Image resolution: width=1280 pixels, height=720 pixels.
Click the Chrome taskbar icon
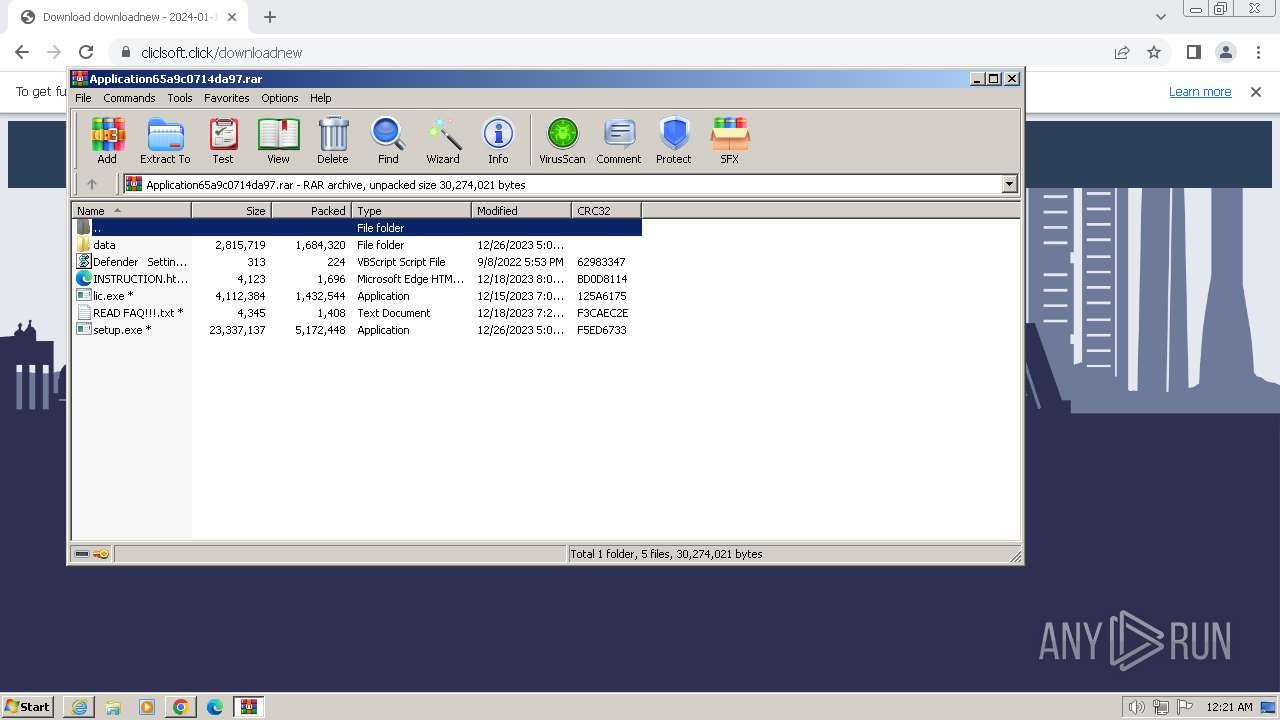click(181, 706)
